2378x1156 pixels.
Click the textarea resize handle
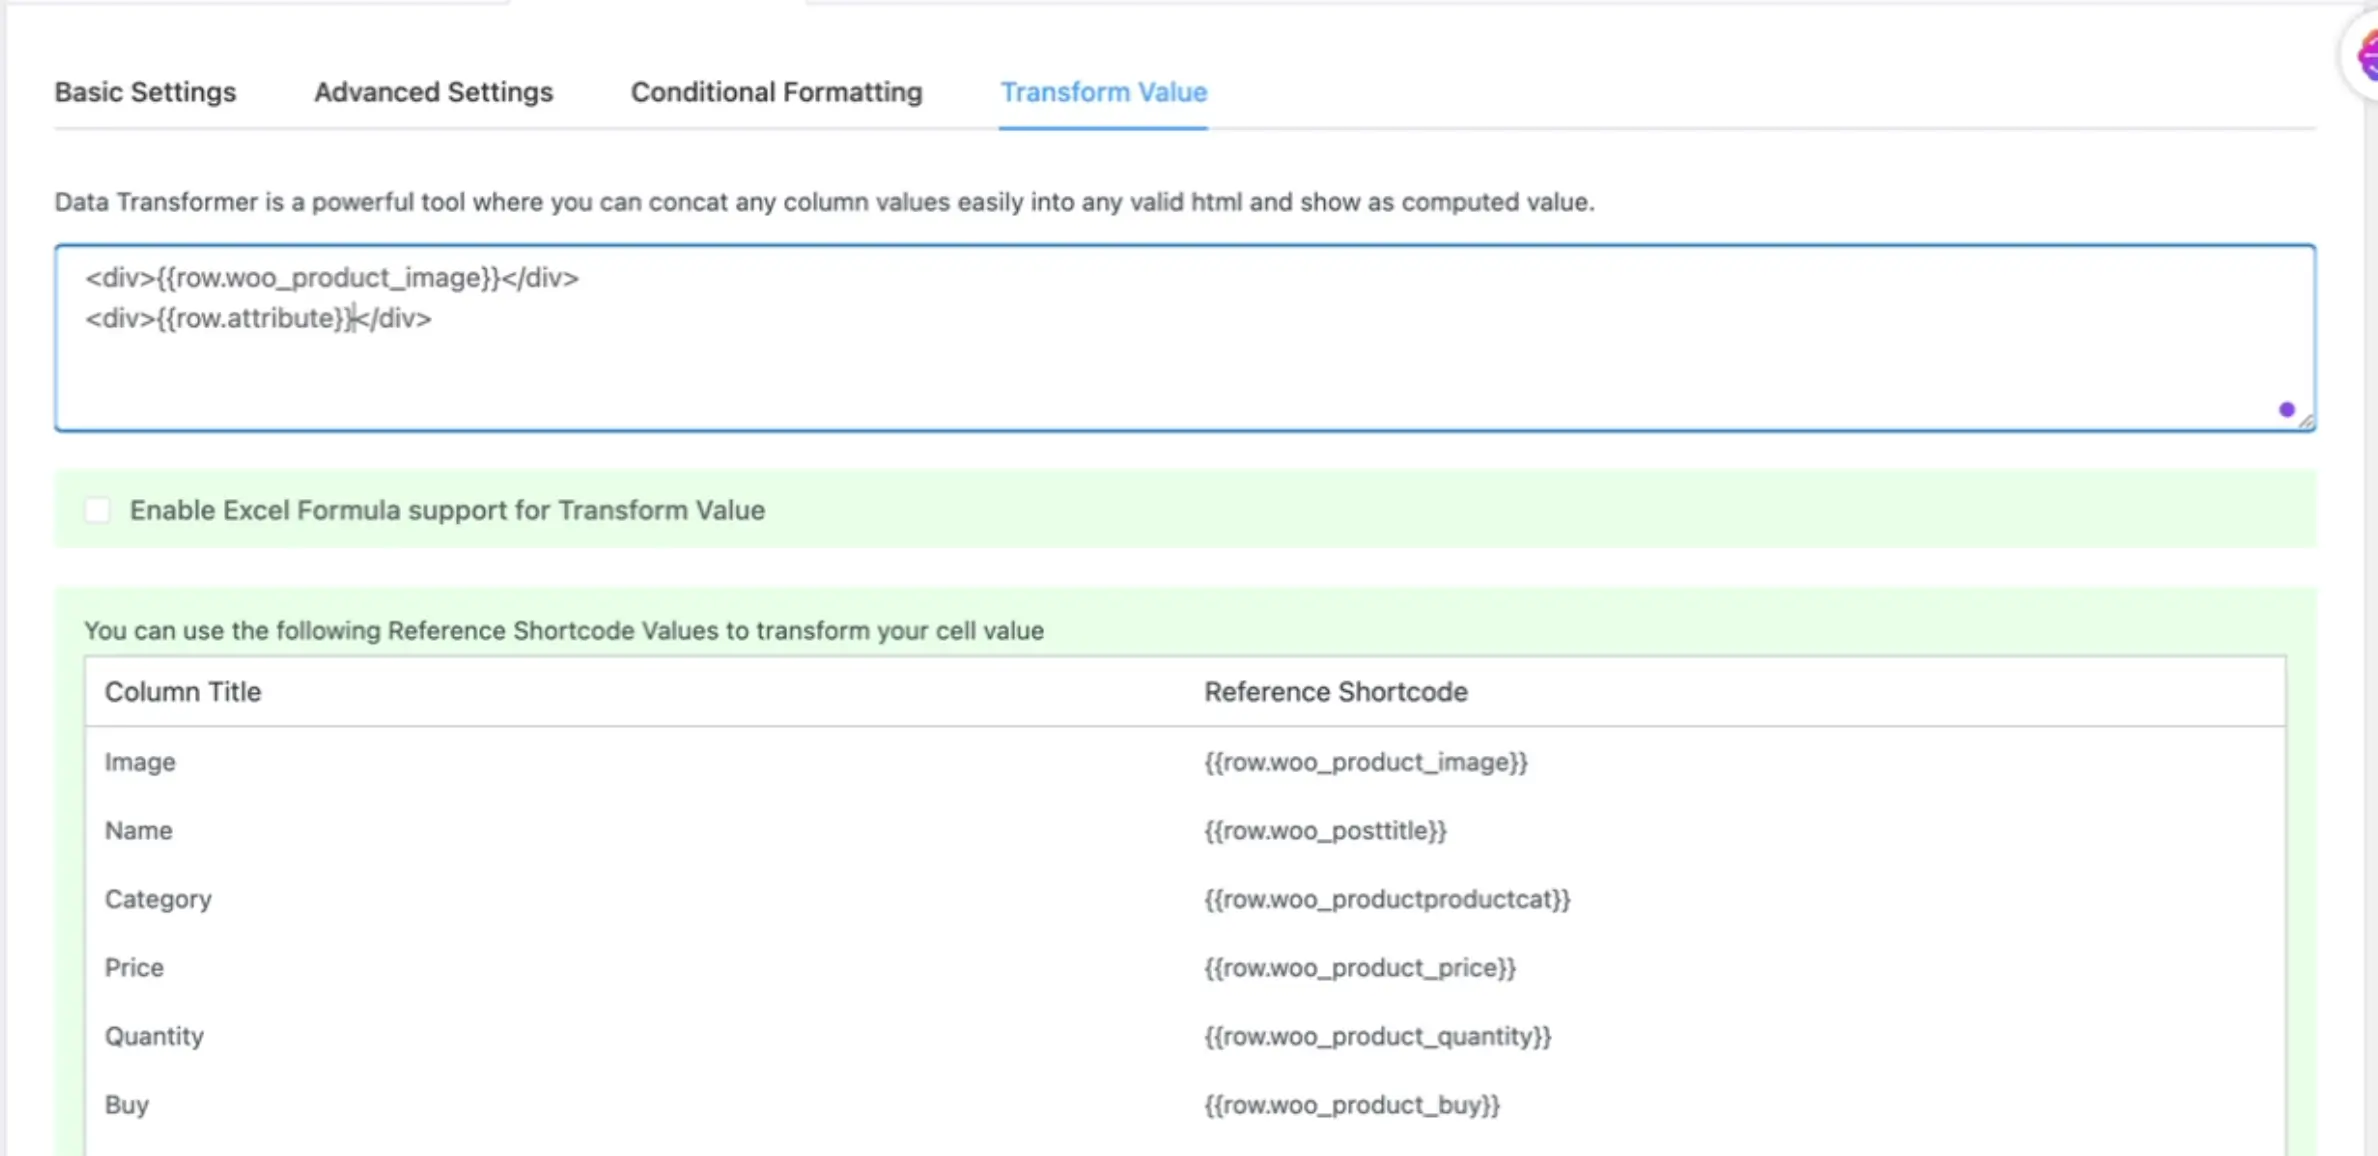pyautogui.click(x=2305, y=422)
